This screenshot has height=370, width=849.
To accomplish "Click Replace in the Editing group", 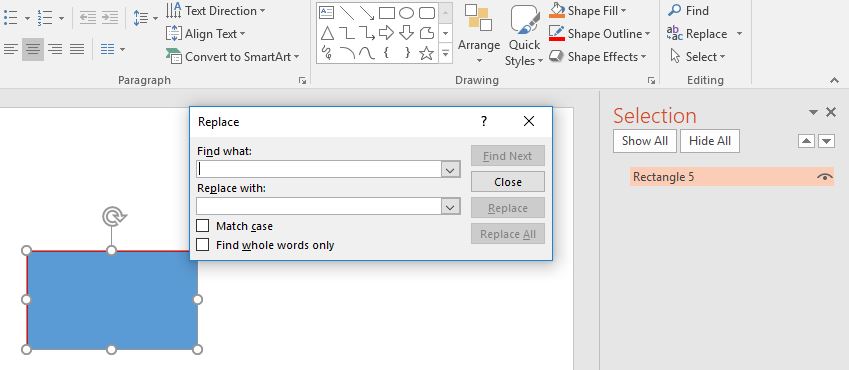I will (697, 34).
